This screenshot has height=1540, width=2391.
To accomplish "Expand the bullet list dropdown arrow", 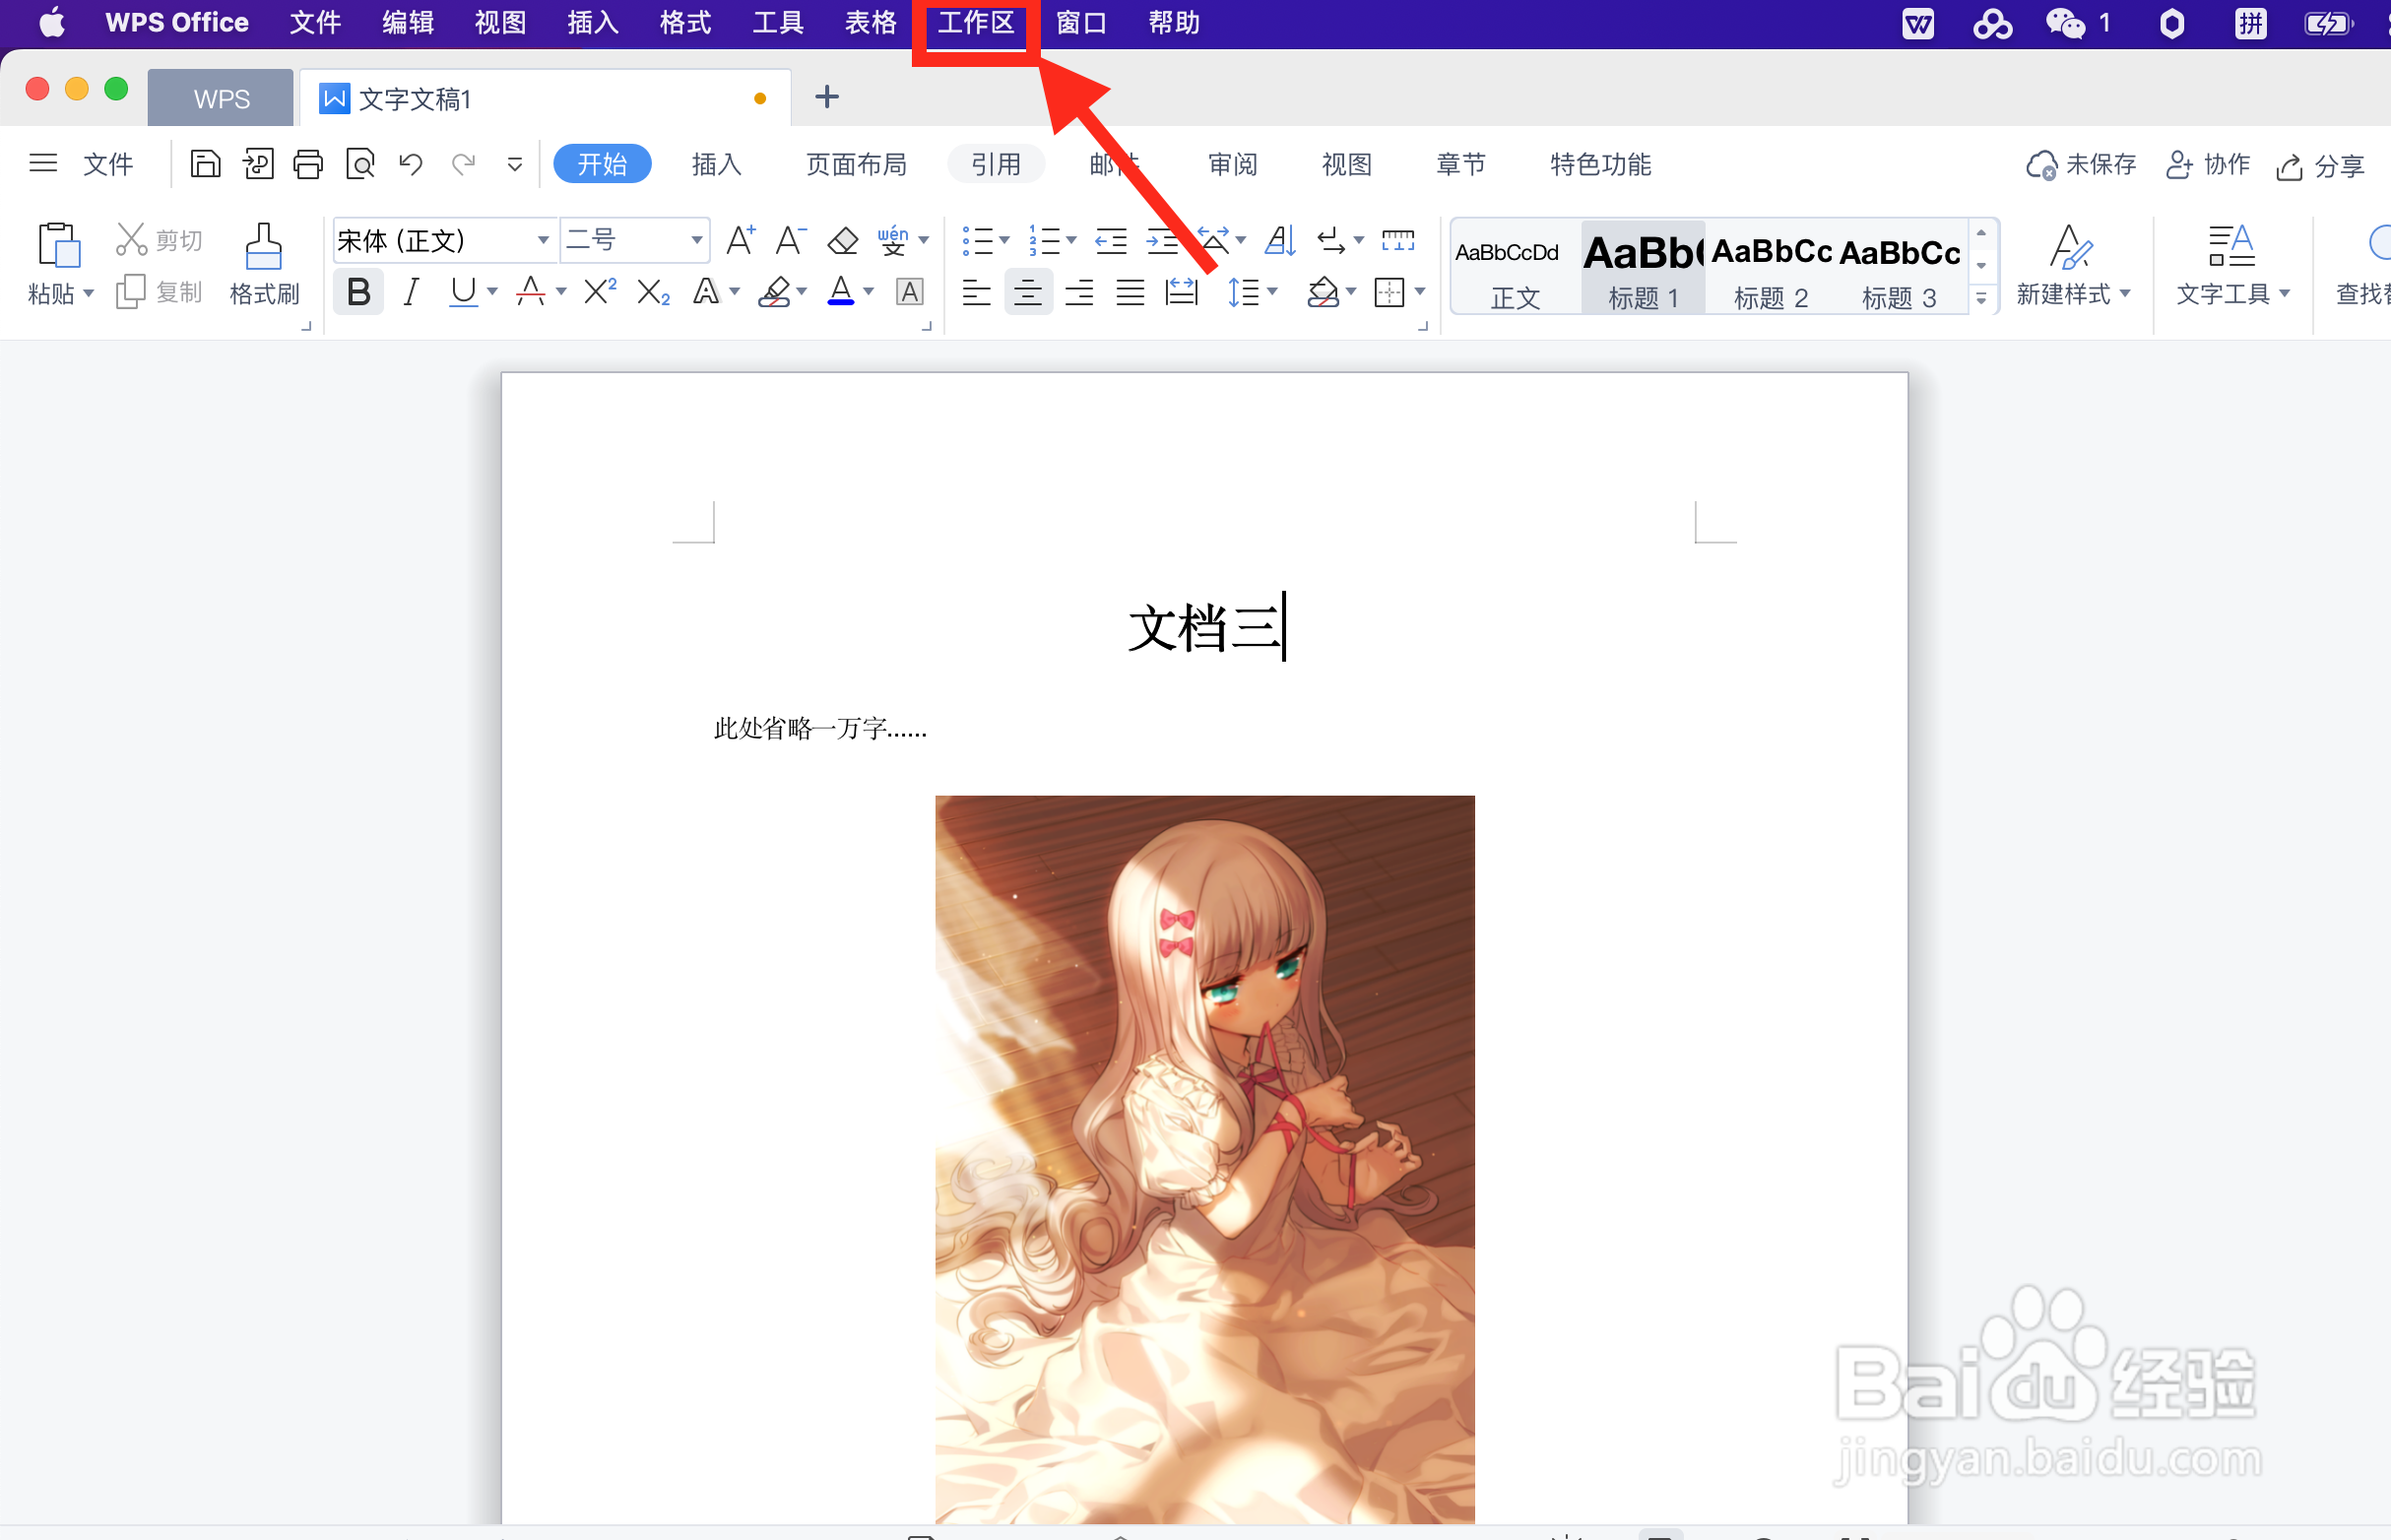I will point(1004,240).
